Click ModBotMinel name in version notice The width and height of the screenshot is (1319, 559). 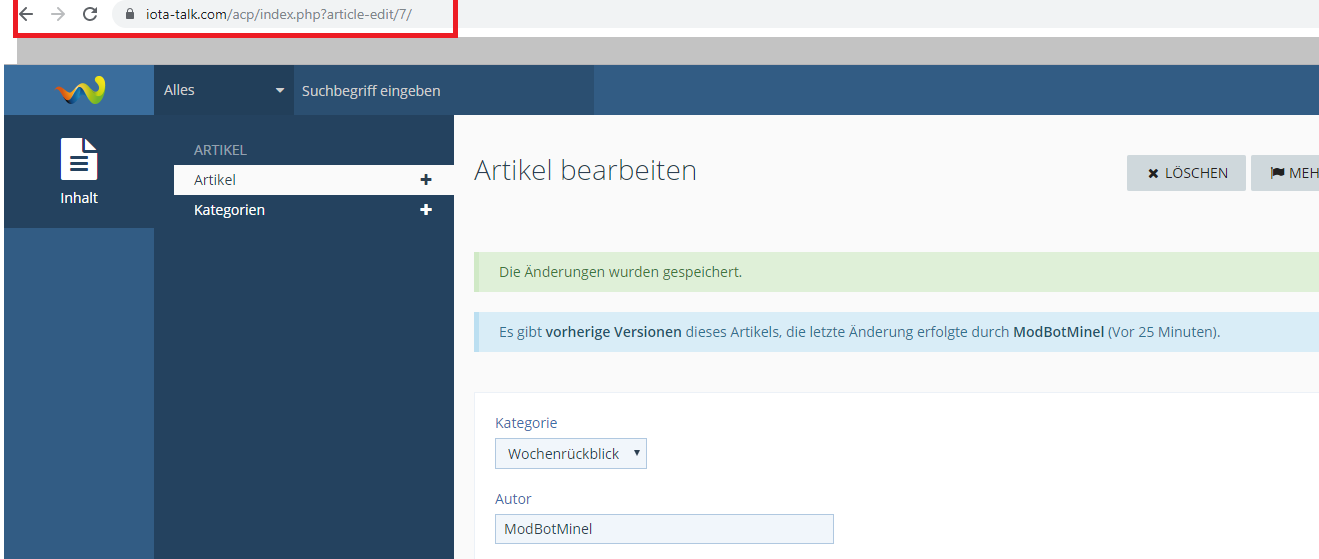coord(1059,332)
